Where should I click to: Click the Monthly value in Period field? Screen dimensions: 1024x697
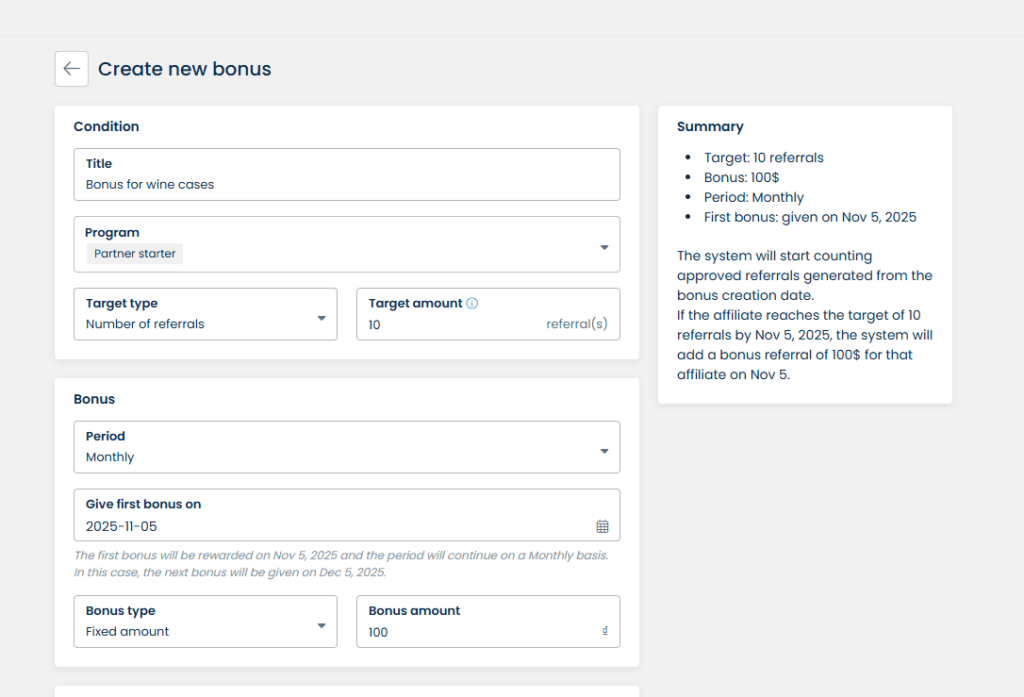click(x=110, y=457)
